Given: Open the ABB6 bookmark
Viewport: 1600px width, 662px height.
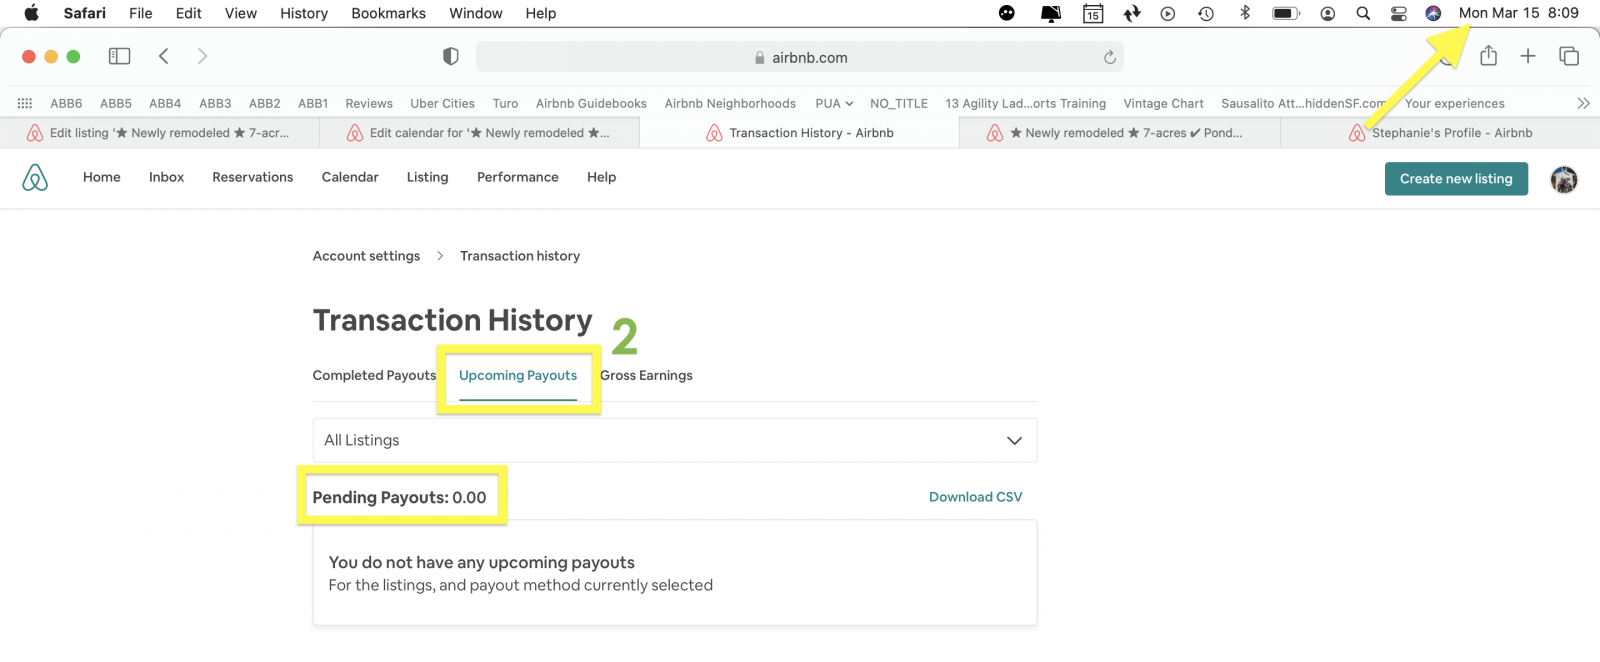Looking at the screenshot, I should click(67, 103).
